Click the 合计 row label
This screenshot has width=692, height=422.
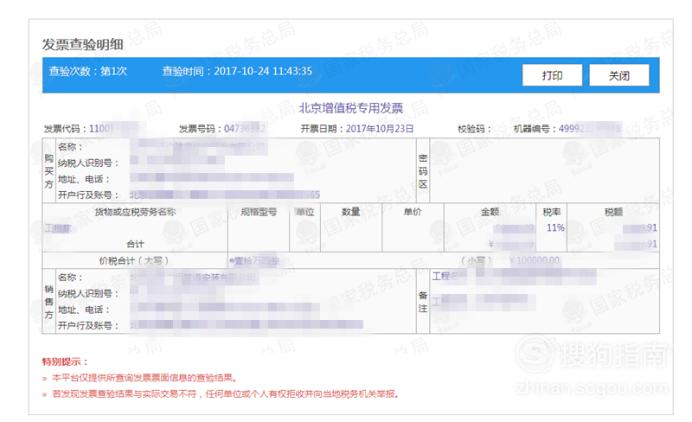point(135,244)
